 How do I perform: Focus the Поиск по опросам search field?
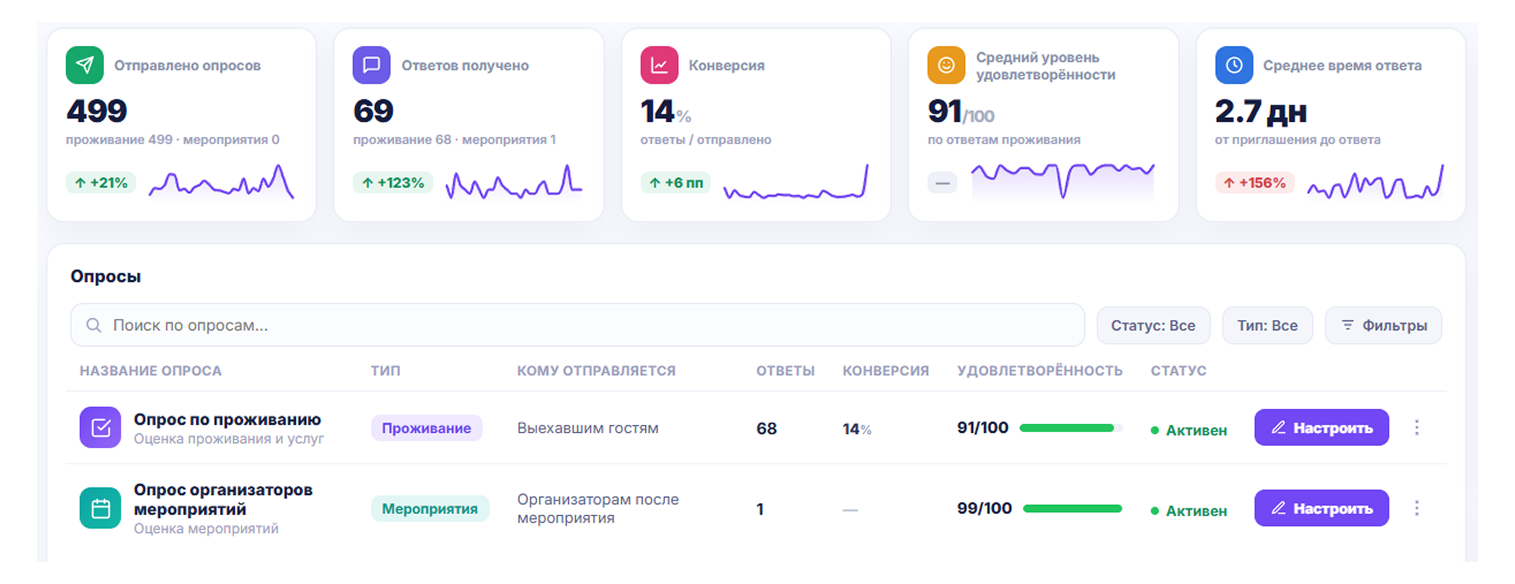577,325
